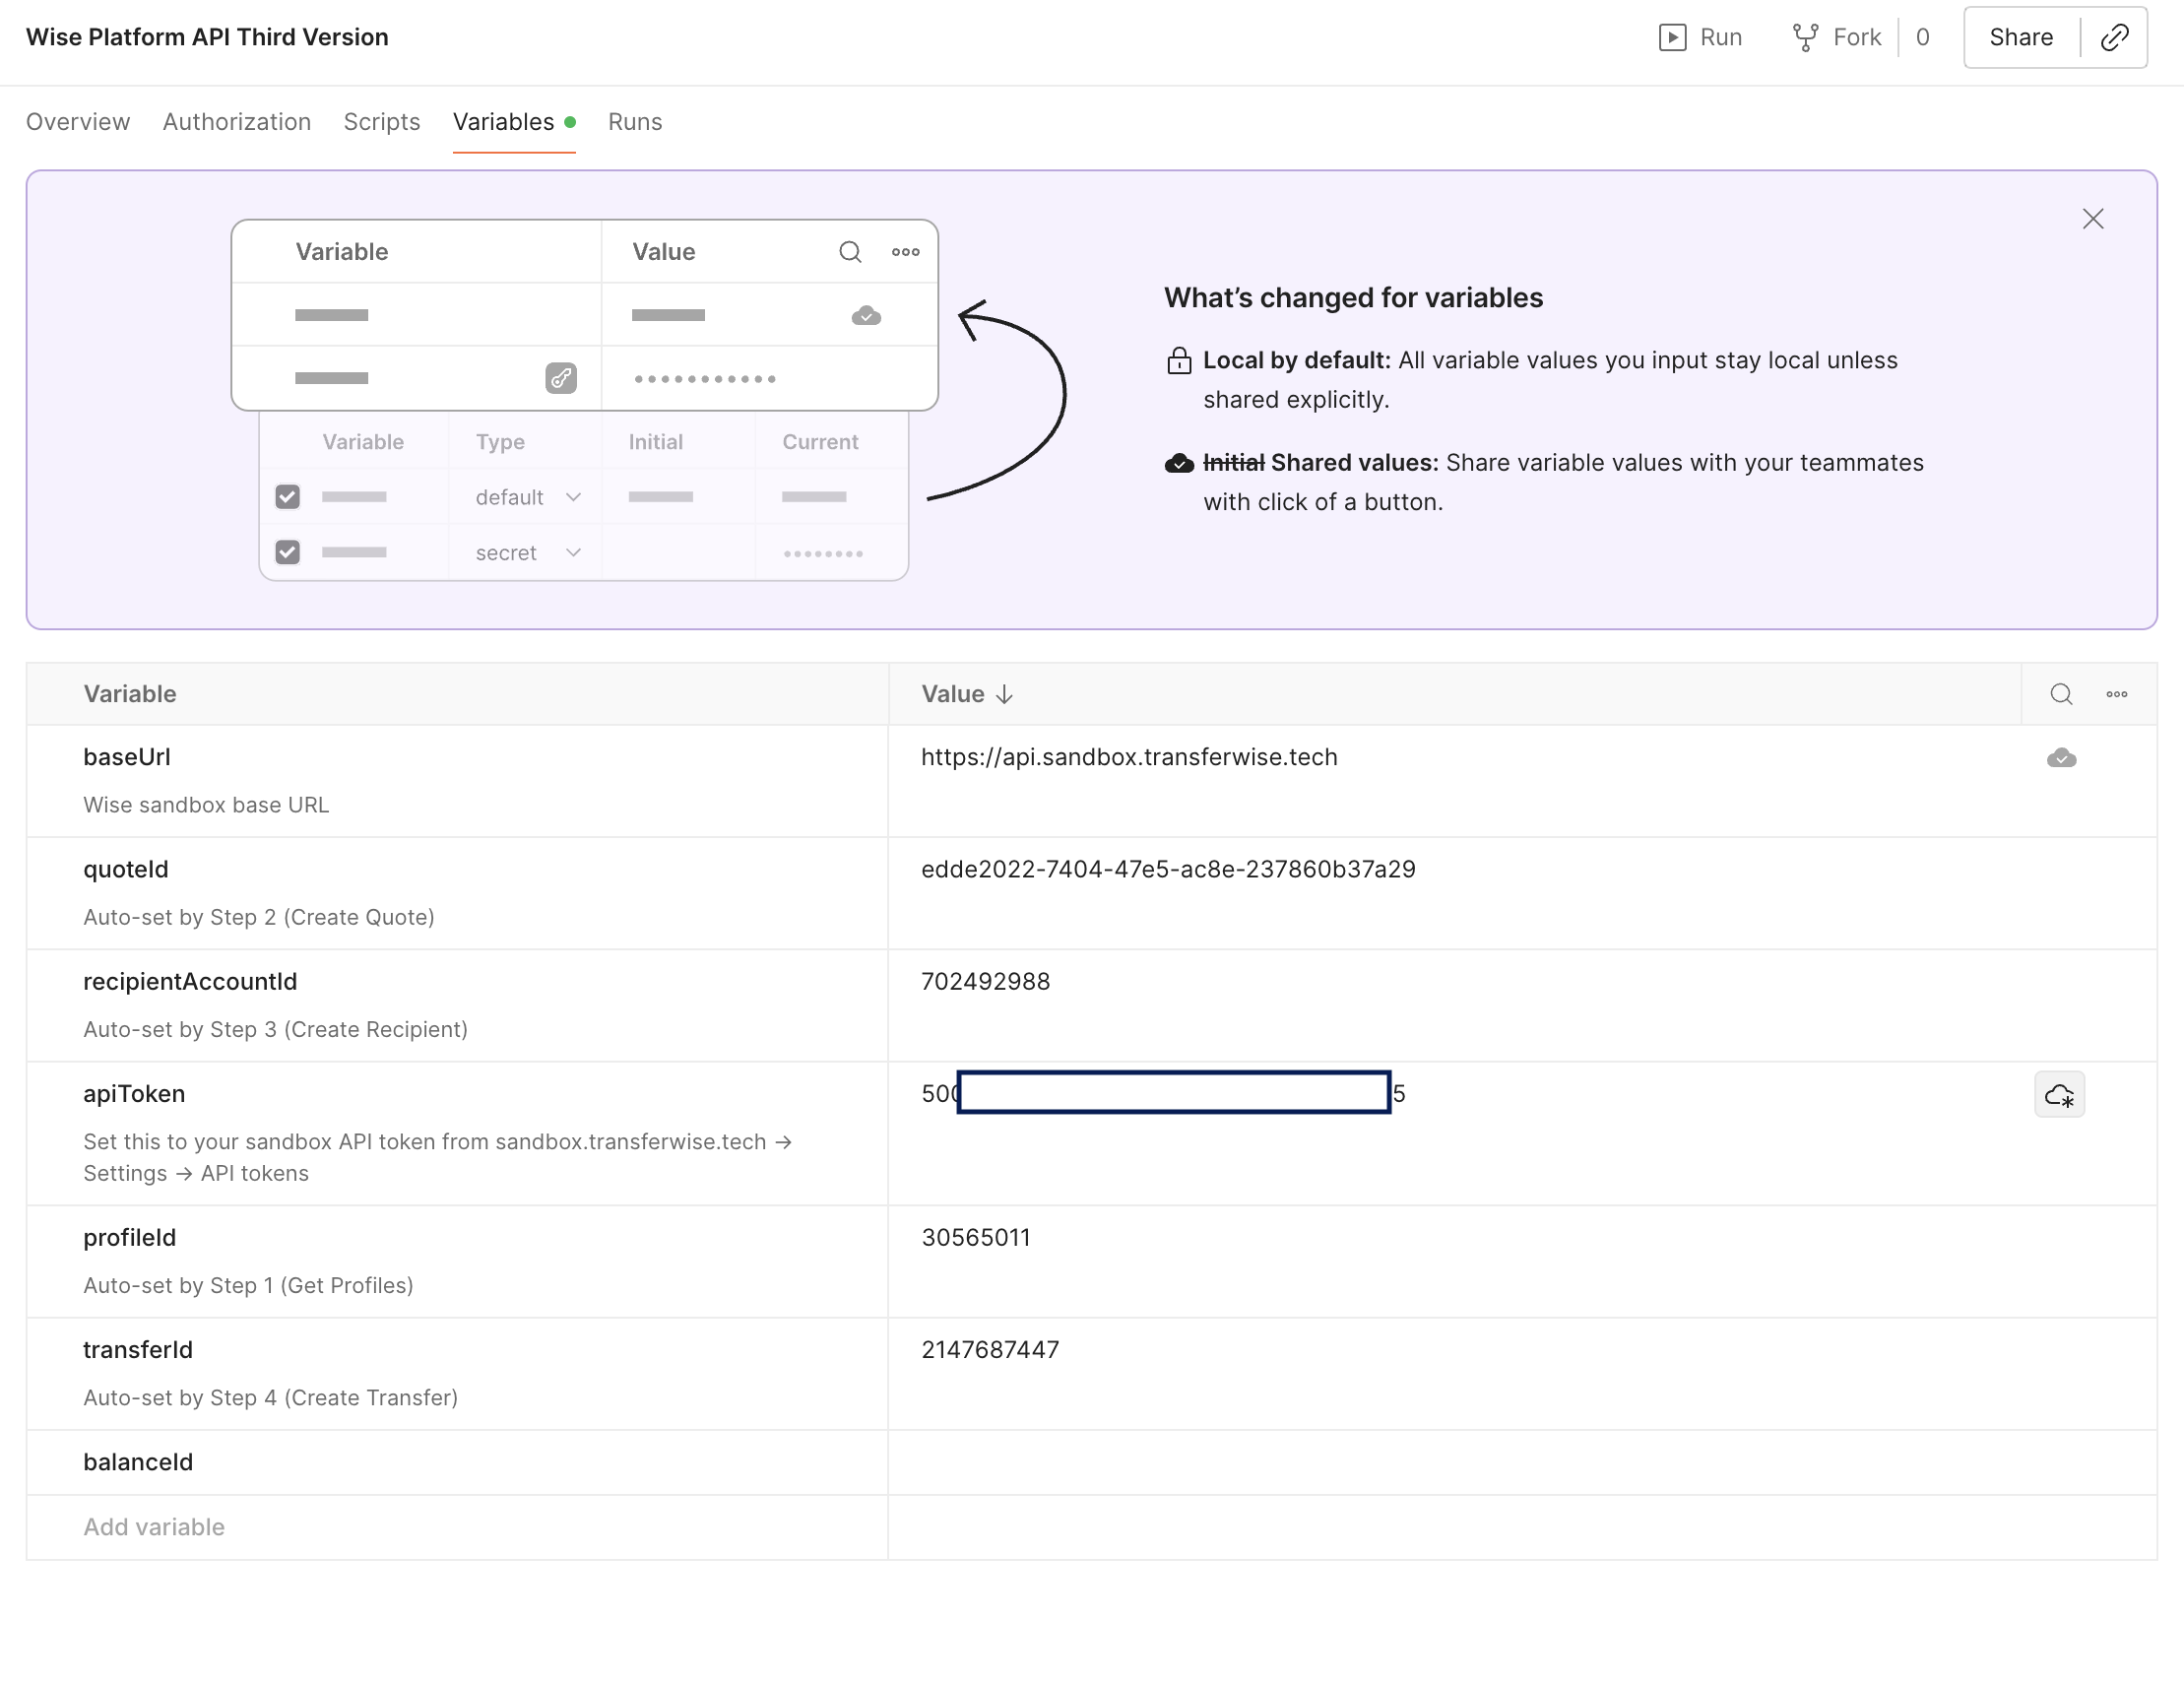
Task: Edit description Wise sandbox base URL
Action: [x=206, y=805]
